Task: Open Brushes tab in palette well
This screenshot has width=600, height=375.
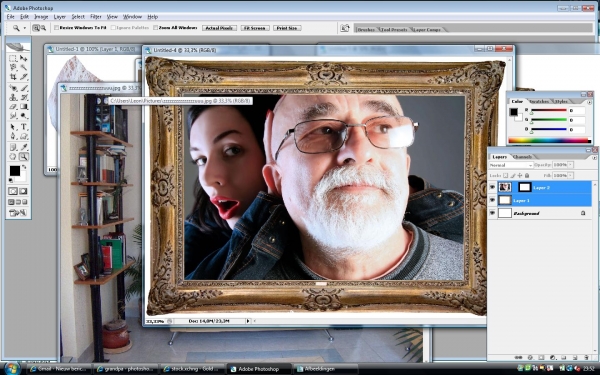Action: pyautogui.click(x=366, y=29)
